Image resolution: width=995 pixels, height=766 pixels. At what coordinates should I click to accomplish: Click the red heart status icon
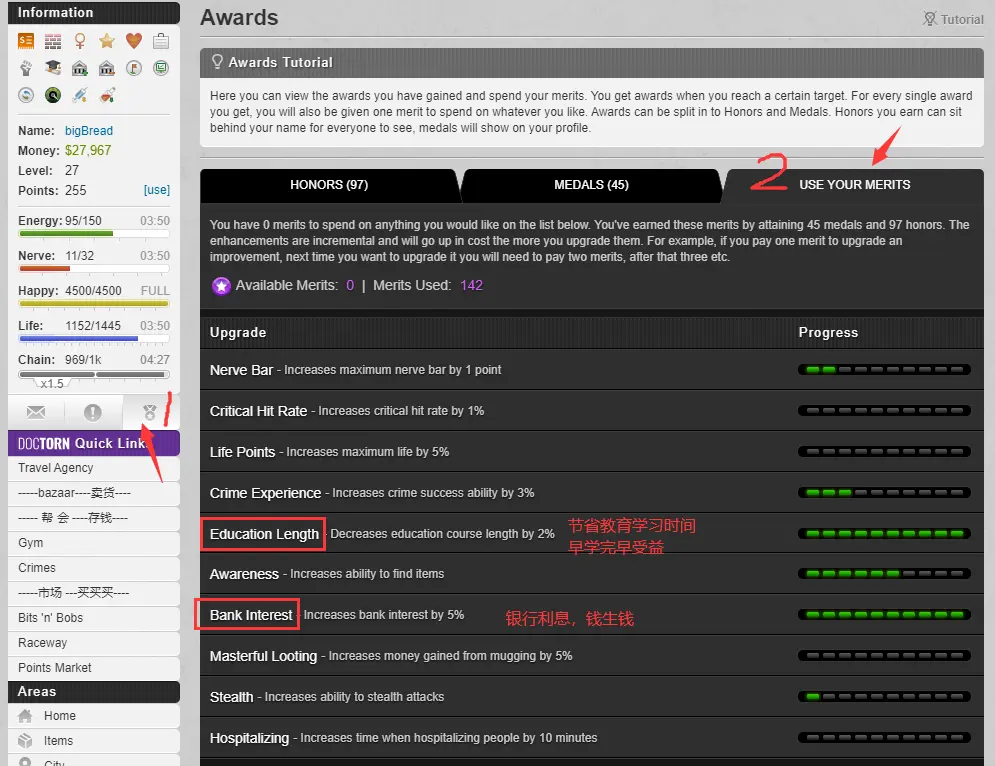tap(133, 41)
